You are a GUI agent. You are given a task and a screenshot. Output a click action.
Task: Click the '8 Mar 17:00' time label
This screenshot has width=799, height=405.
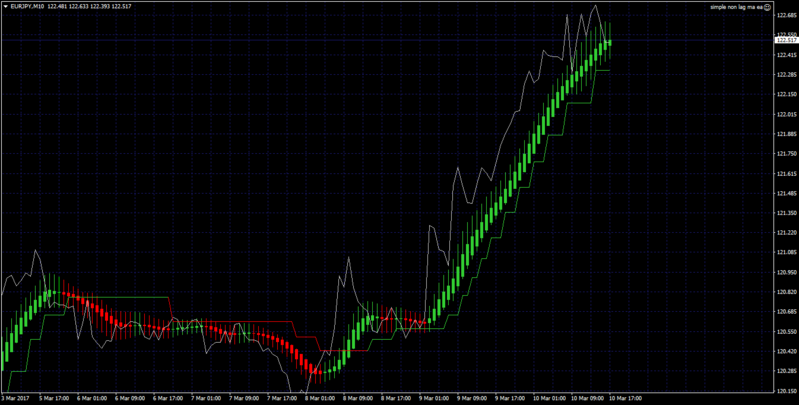pos(397,398)
